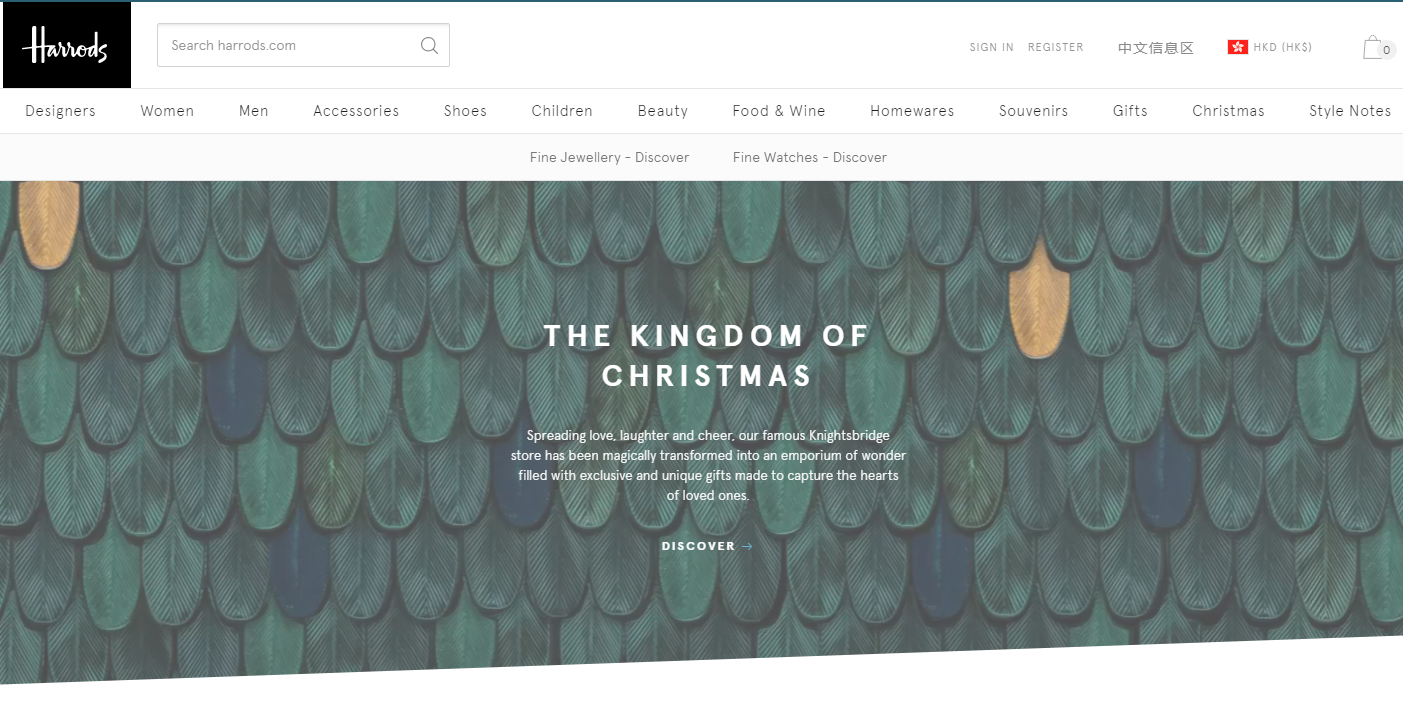Click the search magnifier icon
Image resolution: width=1403 pixels, height=702 pixels.
429,45
